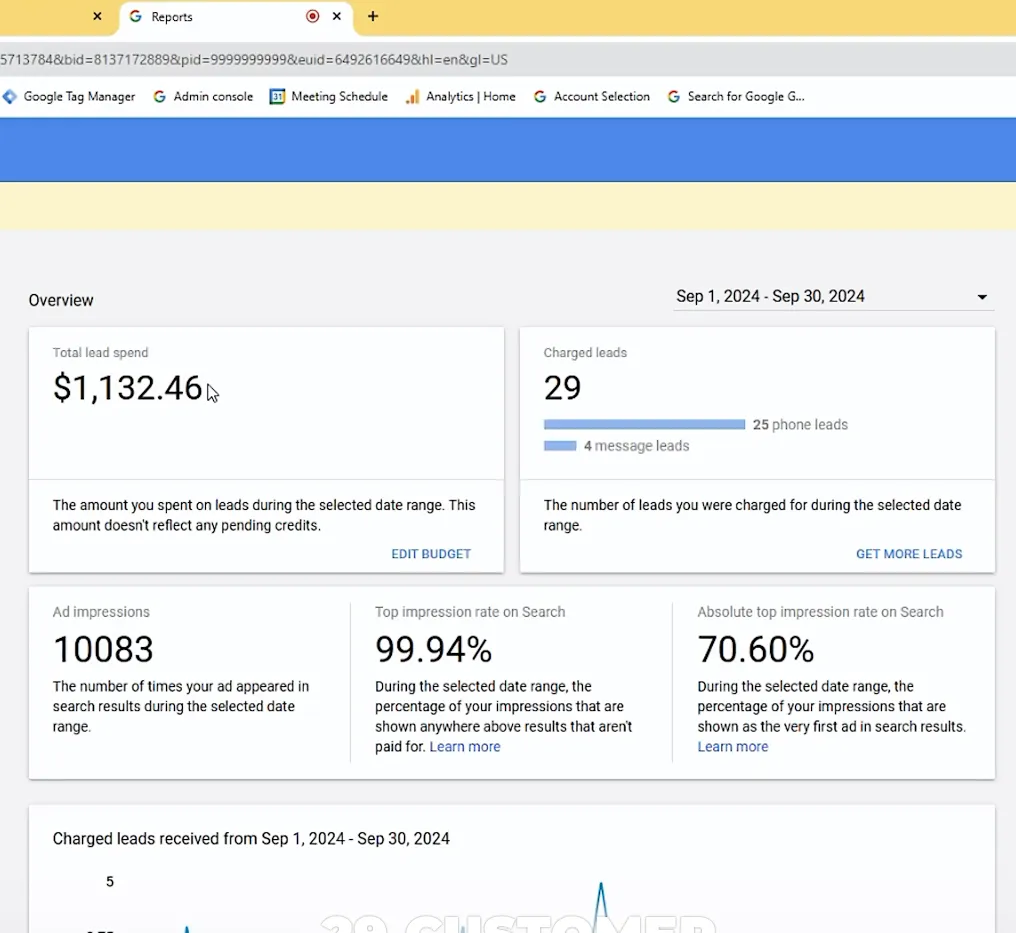Click the Total lead spend label

pos(100,352)
